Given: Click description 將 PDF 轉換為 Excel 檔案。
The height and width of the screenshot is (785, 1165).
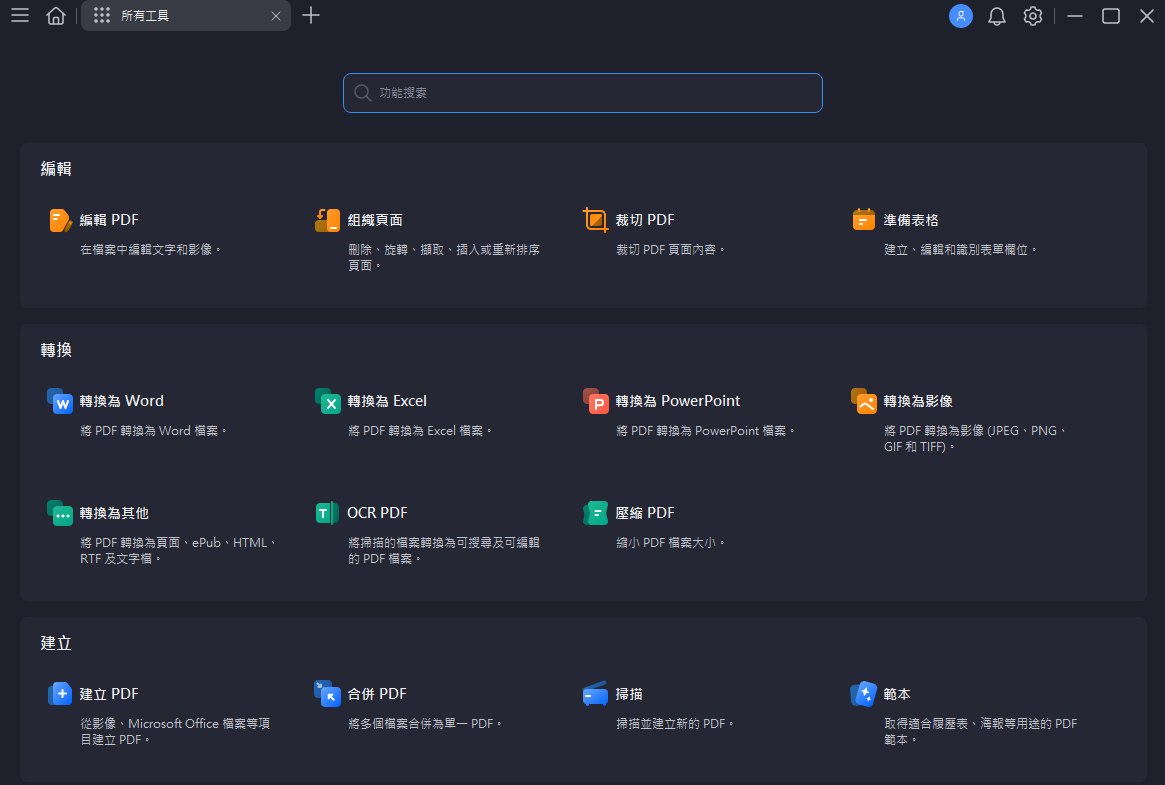Looking at the screenshot, I should tap(420, 431).
